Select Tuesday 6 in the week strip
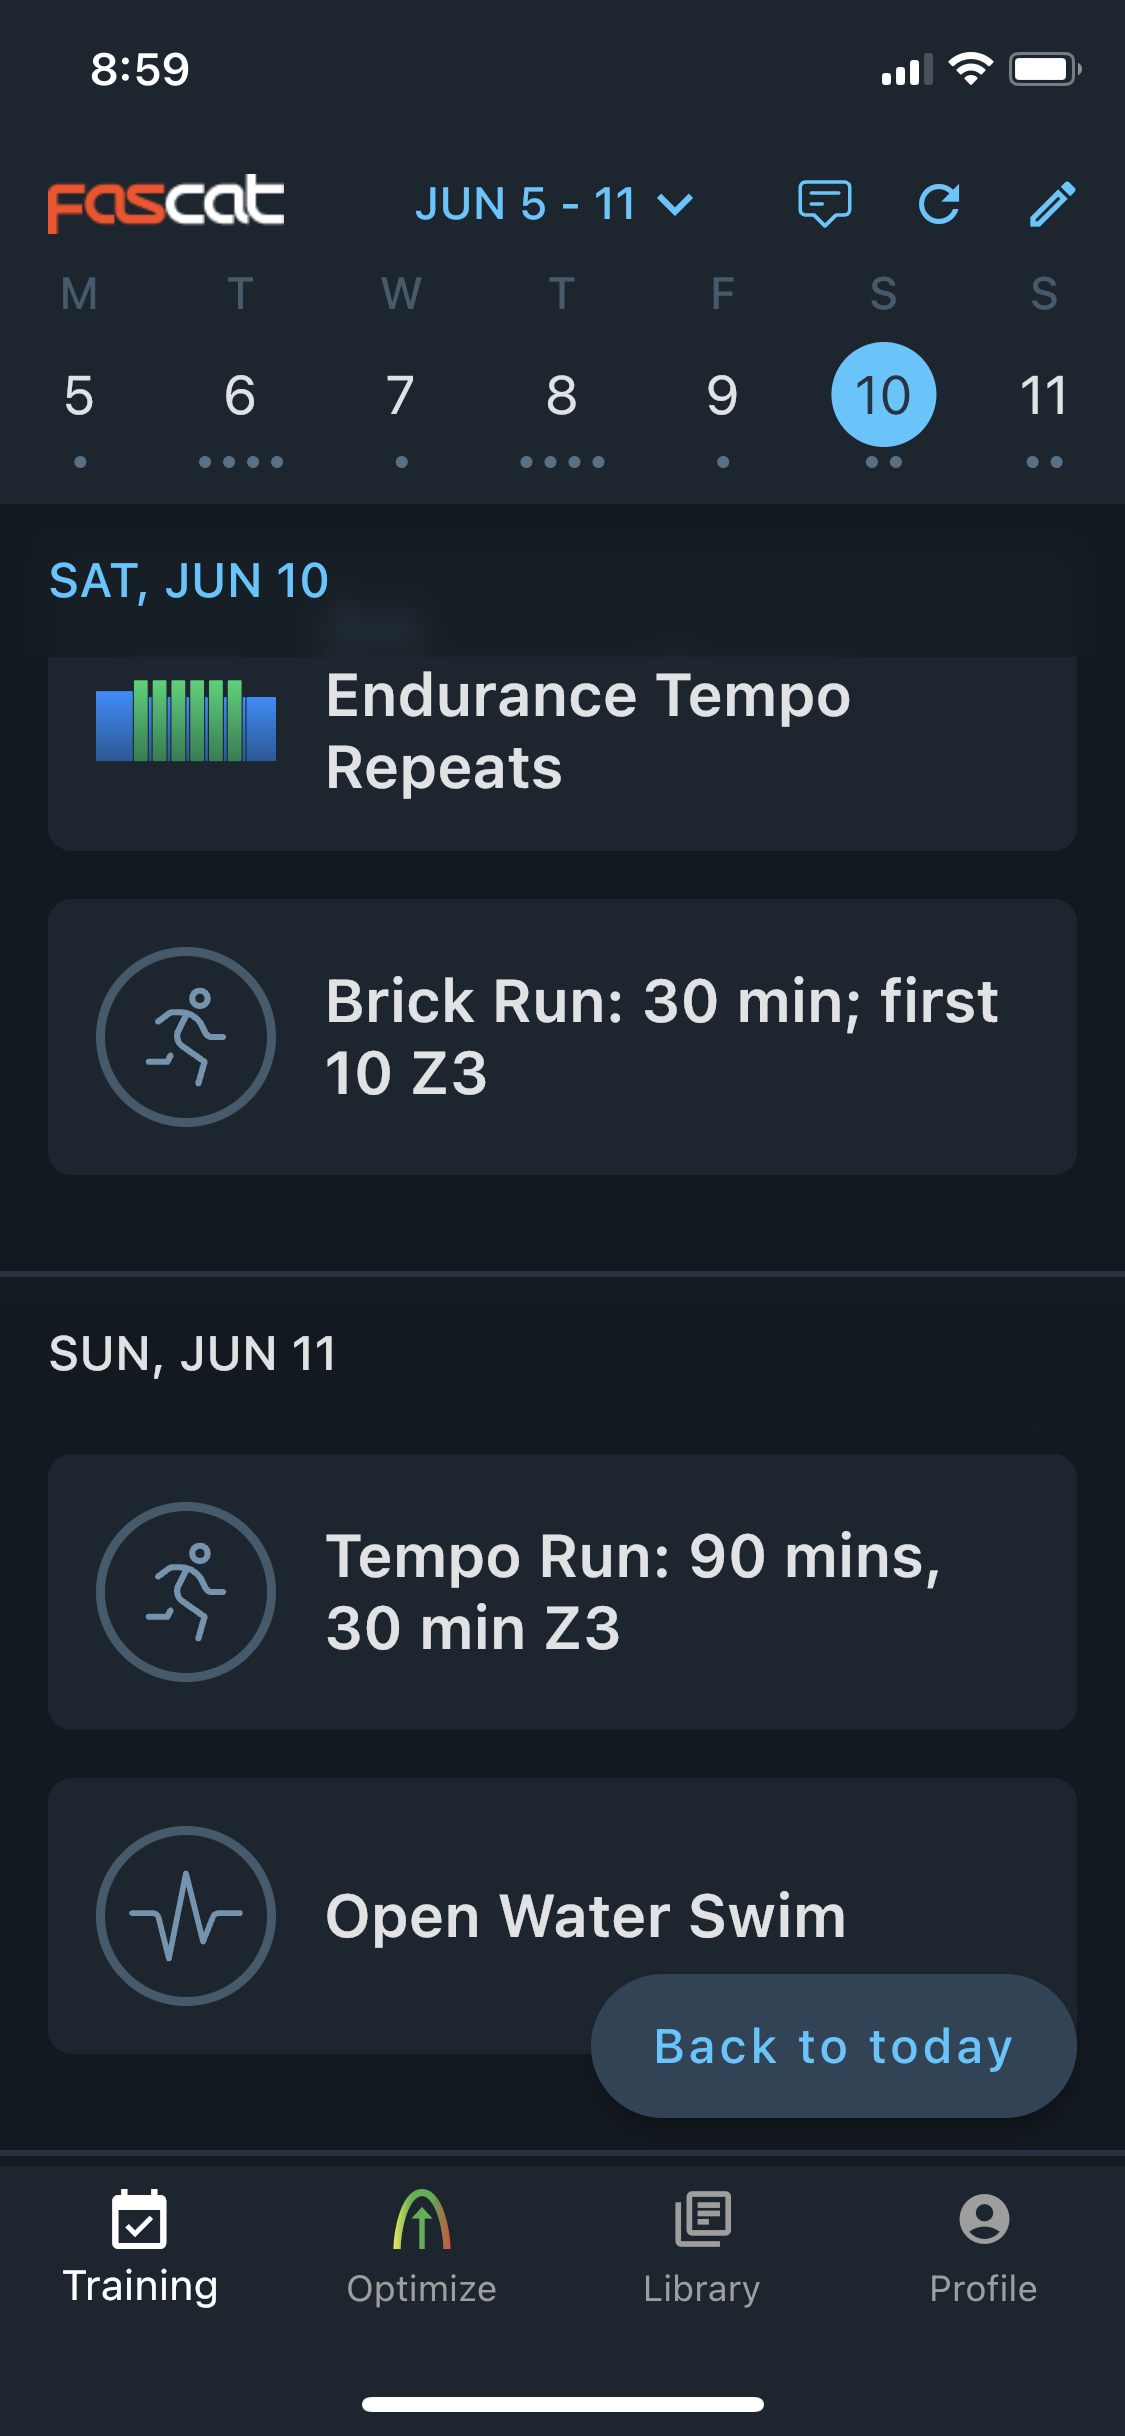Viewport: 1125px width, 2436px height. pos(240,395)
